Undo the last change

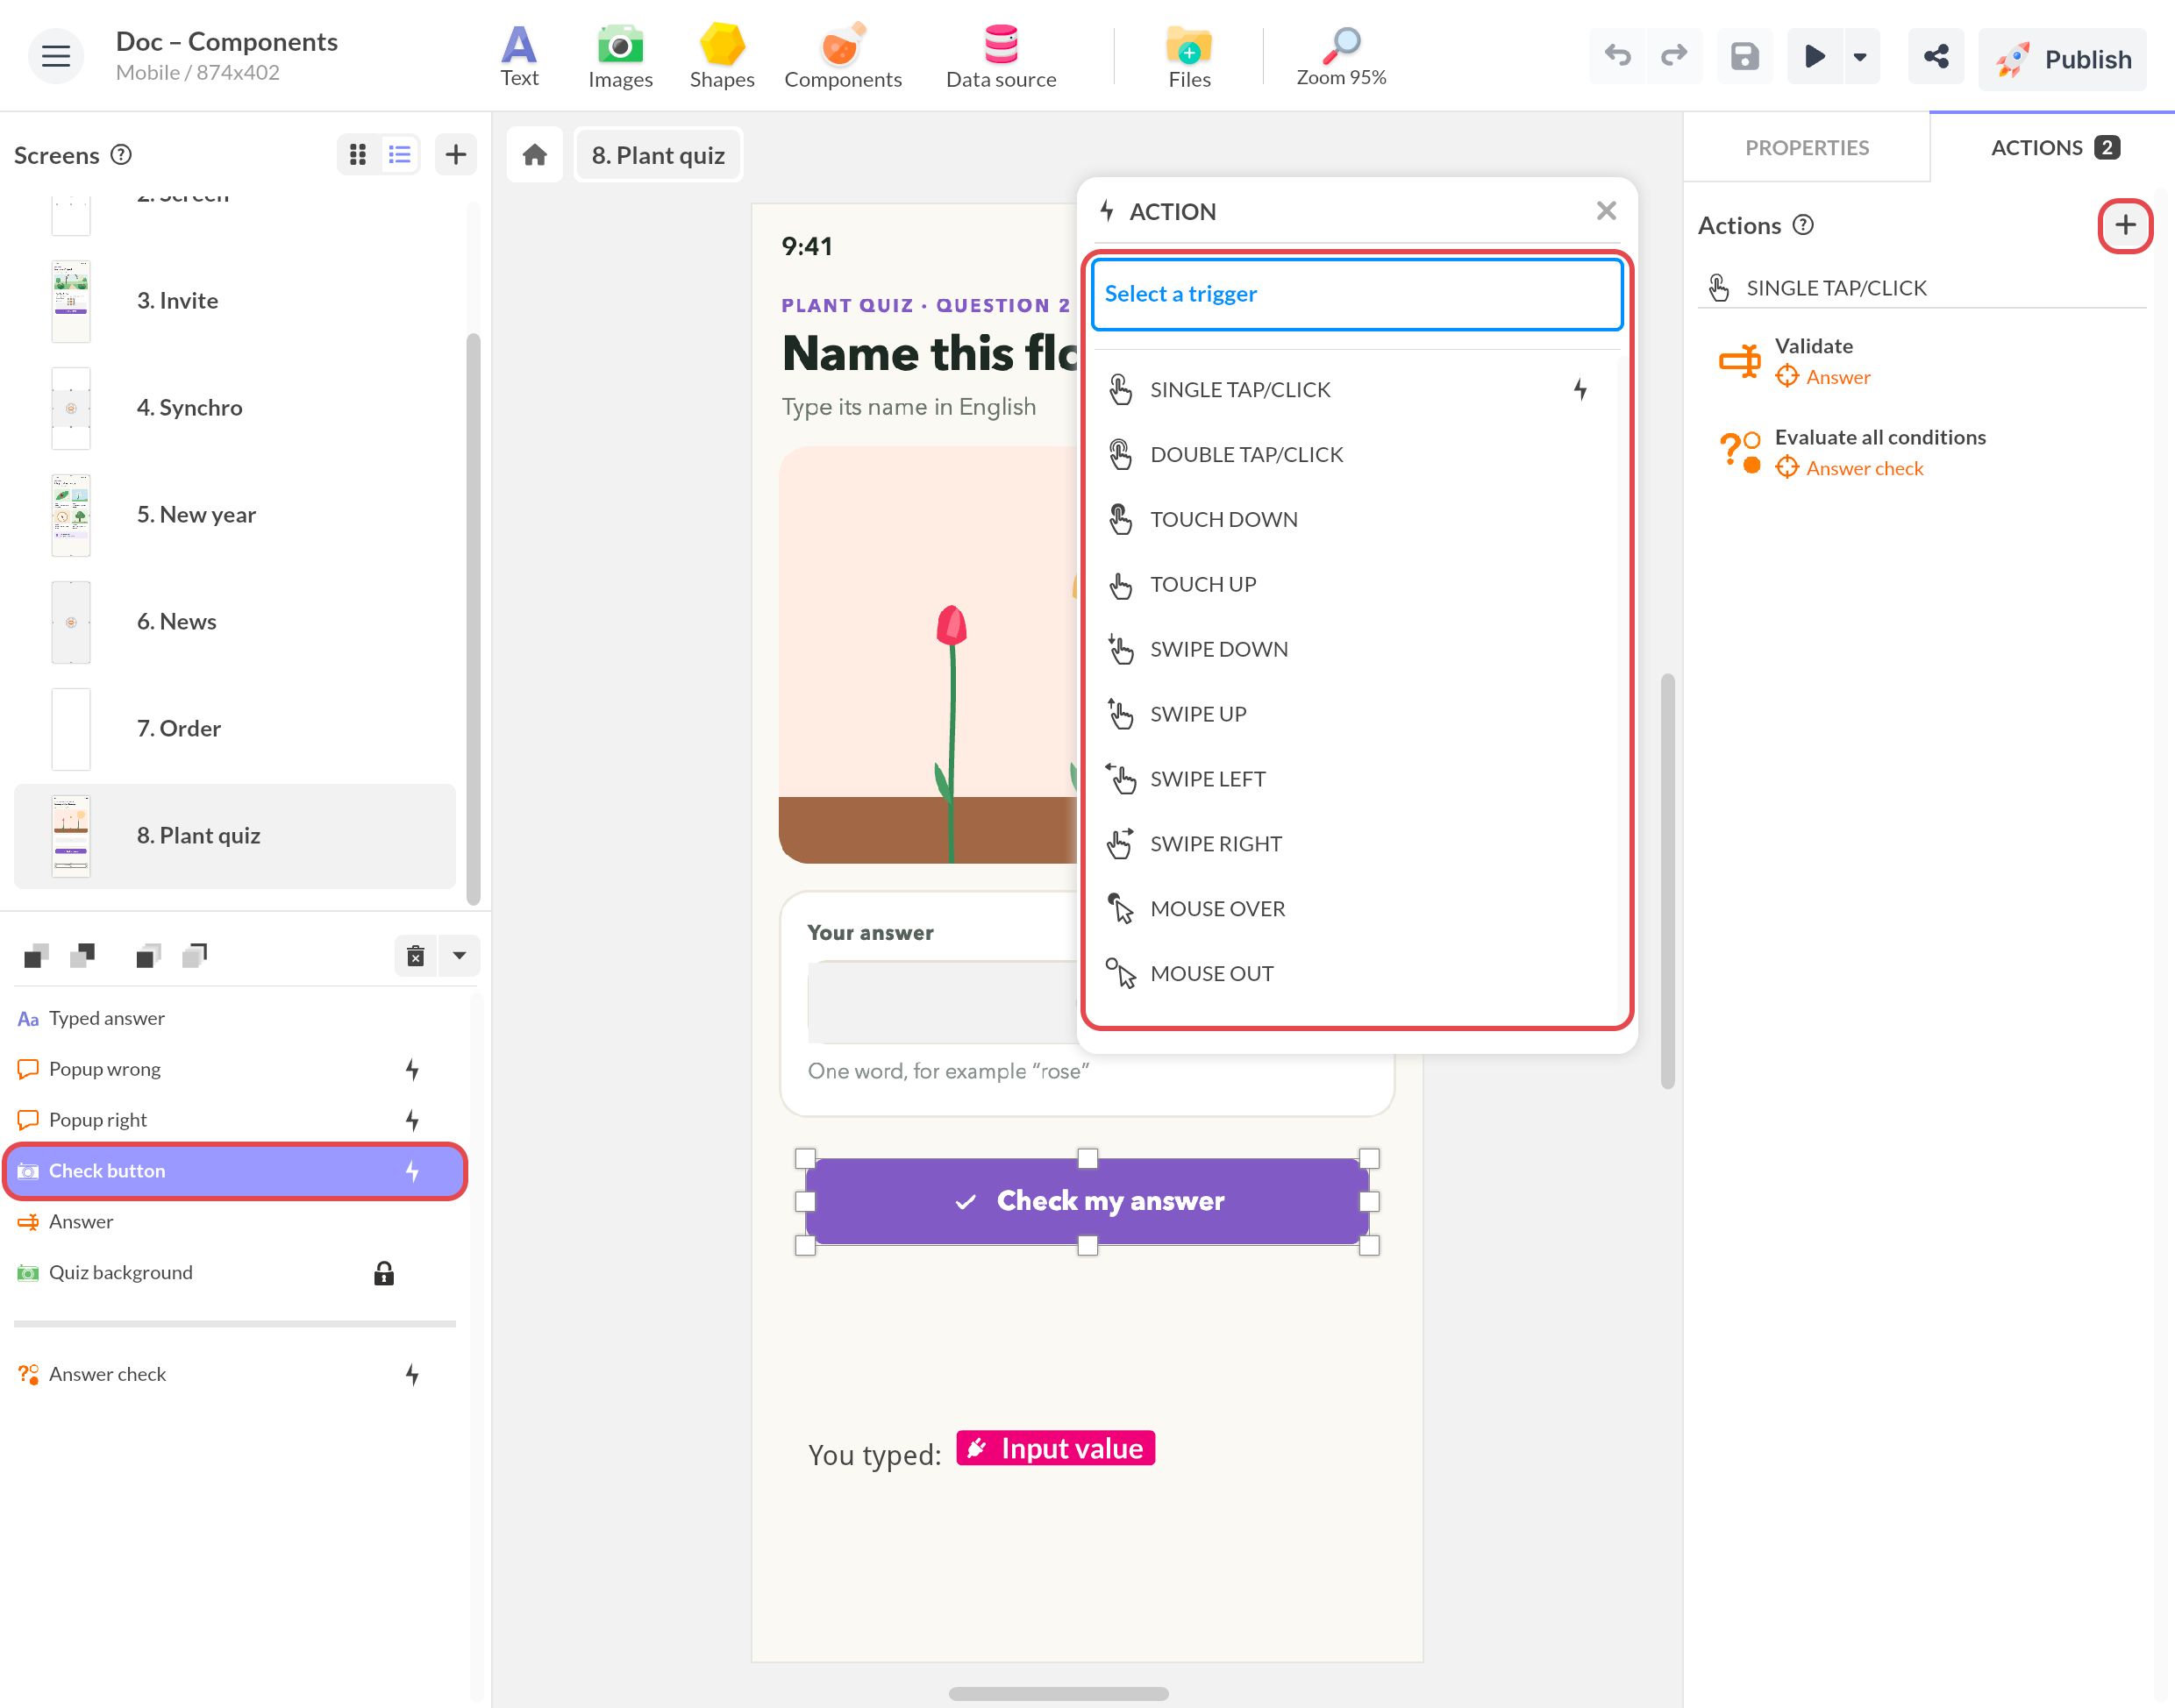click(1617, 57)
